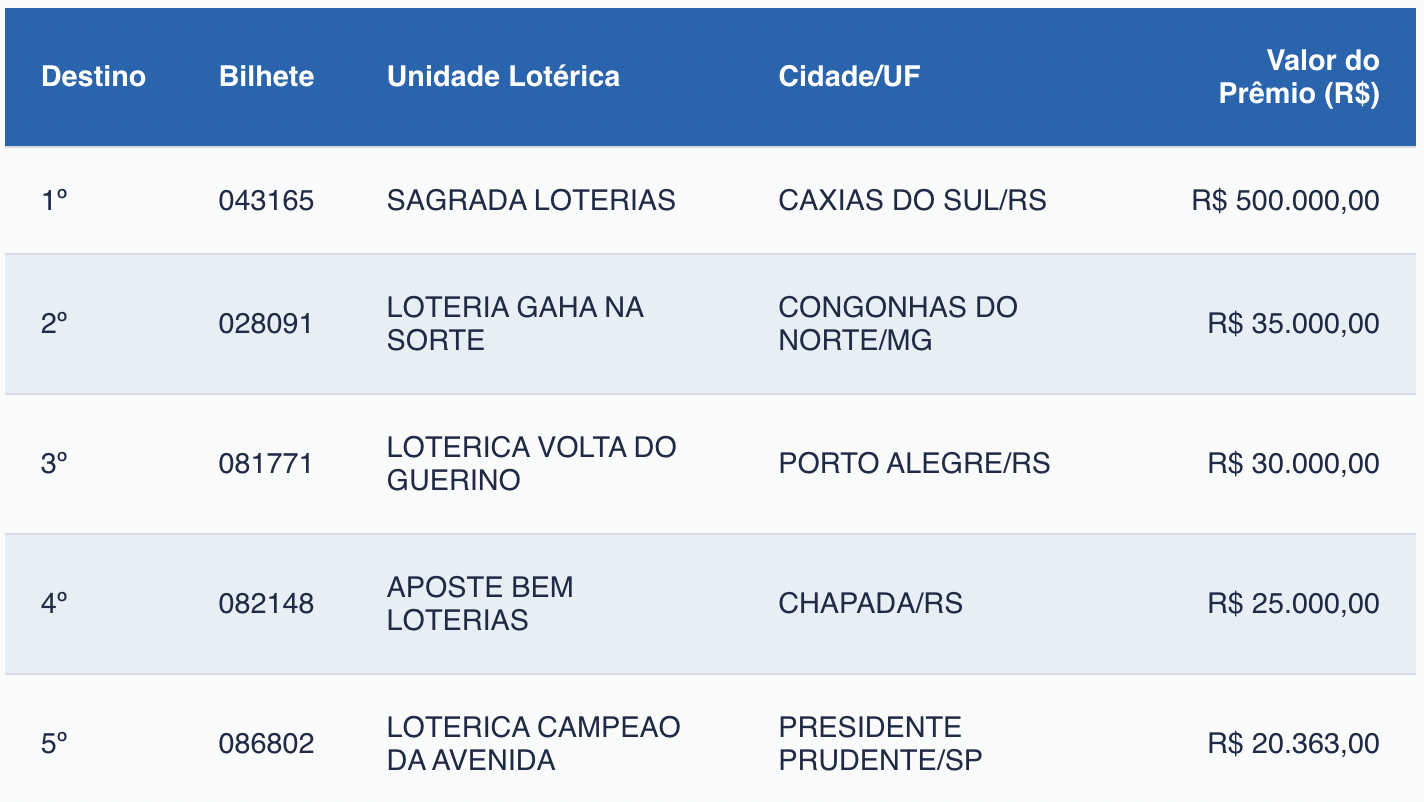The width and height of the screenshot is (1424, 802).
Task: Select ticket number 082148
Action: [266, 604]
